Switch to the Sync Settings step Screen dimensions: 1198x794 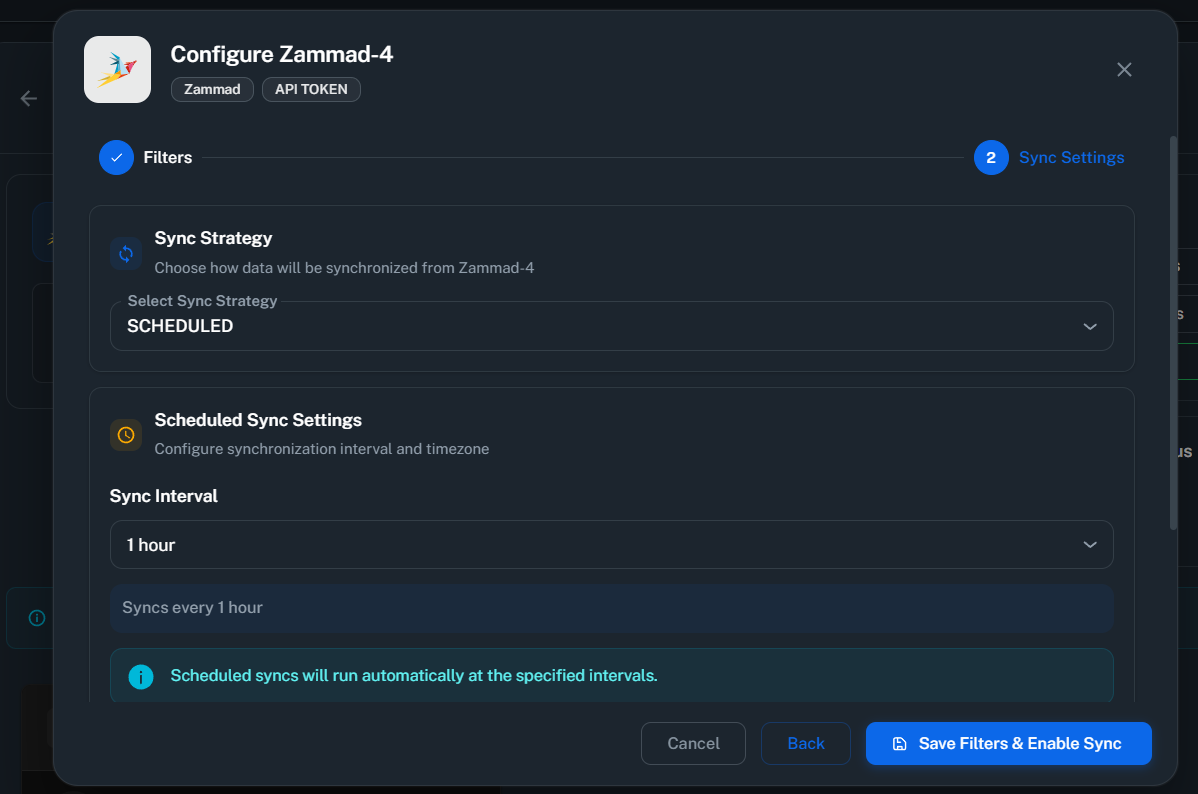click(1071, 157)
